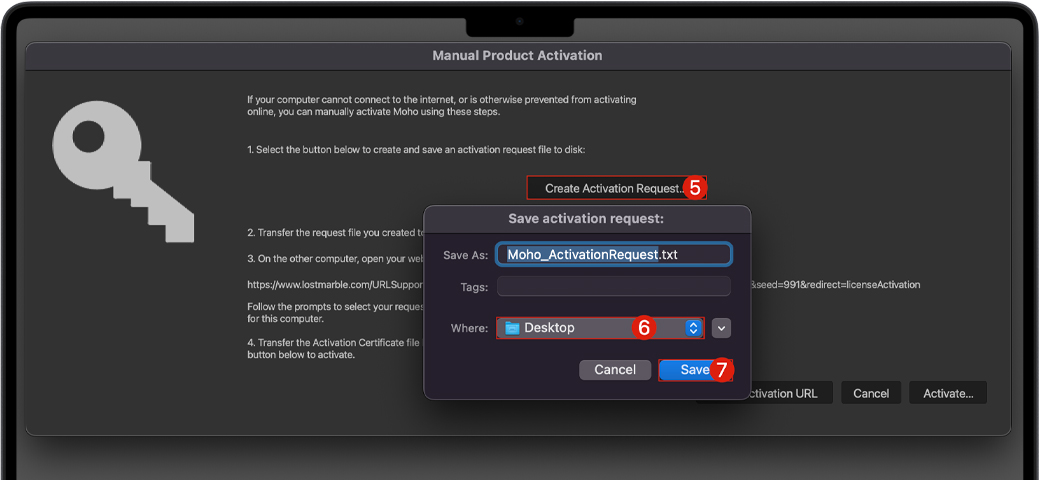Click the Save activation request dialog title
This screenshot has height=480, width=1040.
click(x=587, y=218)
